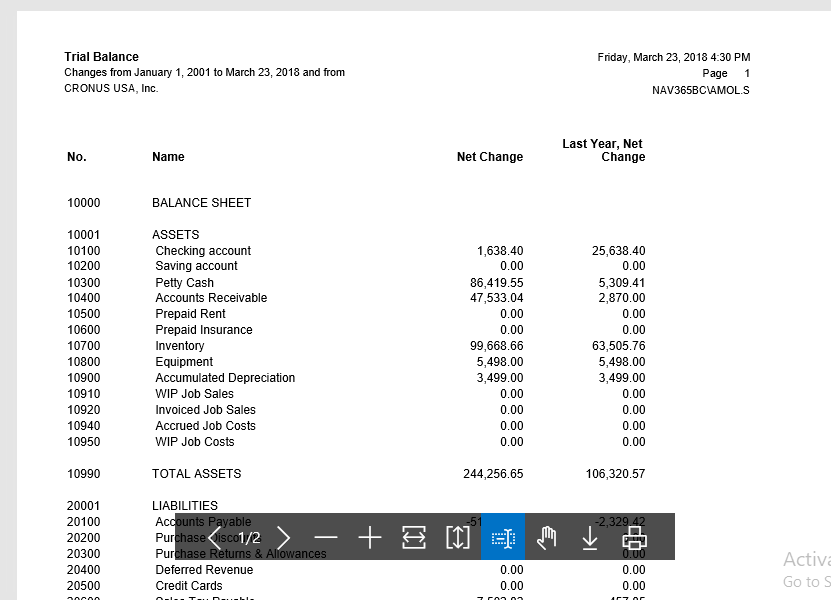Image resolution: width=831 pixels, height=601 pixels.
Task: Click the TOTAL ASSETS row label
Action: click(x=196, y=474)
